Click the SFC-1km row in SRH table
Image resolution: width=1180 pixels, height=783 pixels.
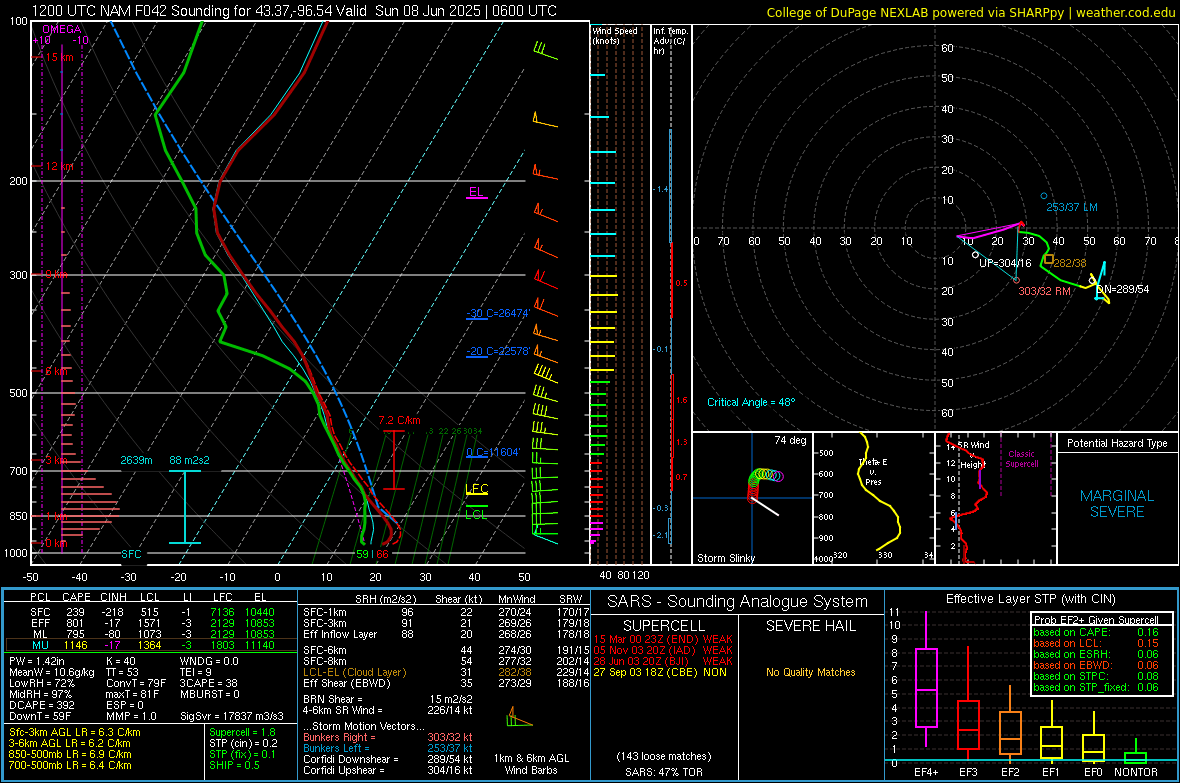coord(446,612)
